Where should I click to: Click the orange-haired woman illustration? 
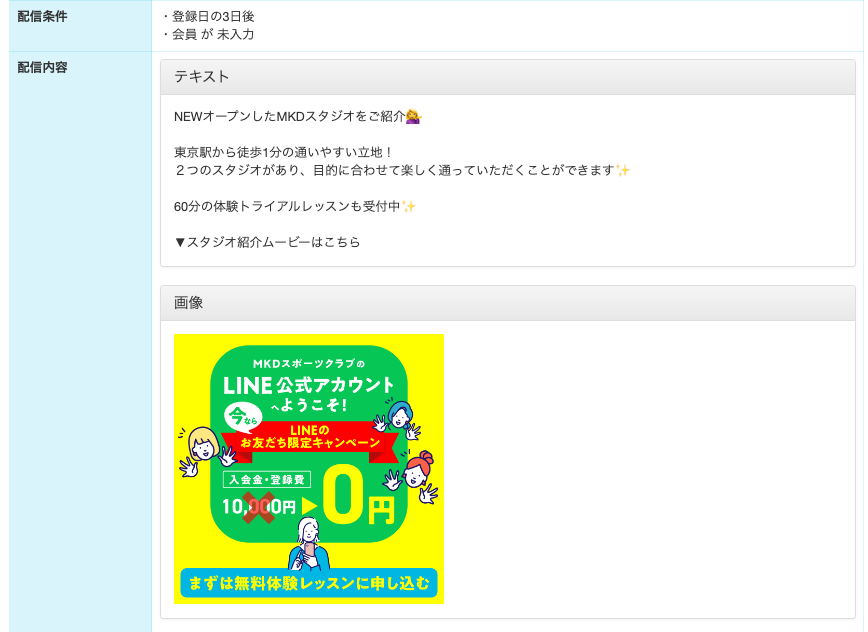415,476
